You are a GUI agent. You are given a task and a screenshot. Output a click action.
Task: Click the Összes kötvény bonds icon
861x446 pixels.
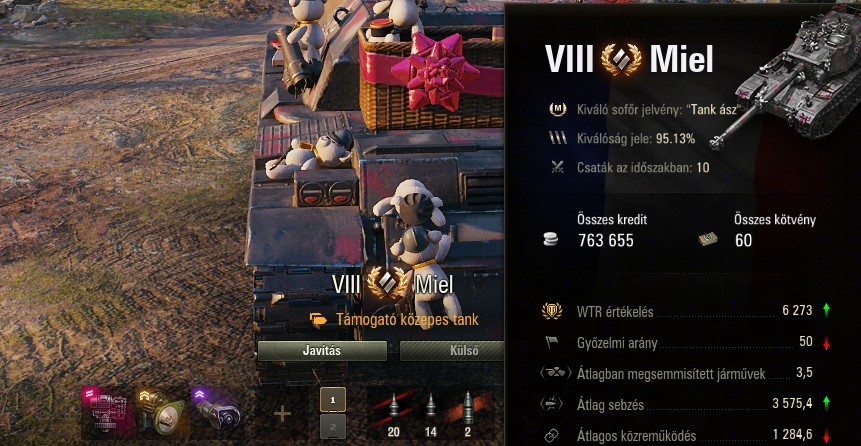pyautogui.click(x=708, y=239)
